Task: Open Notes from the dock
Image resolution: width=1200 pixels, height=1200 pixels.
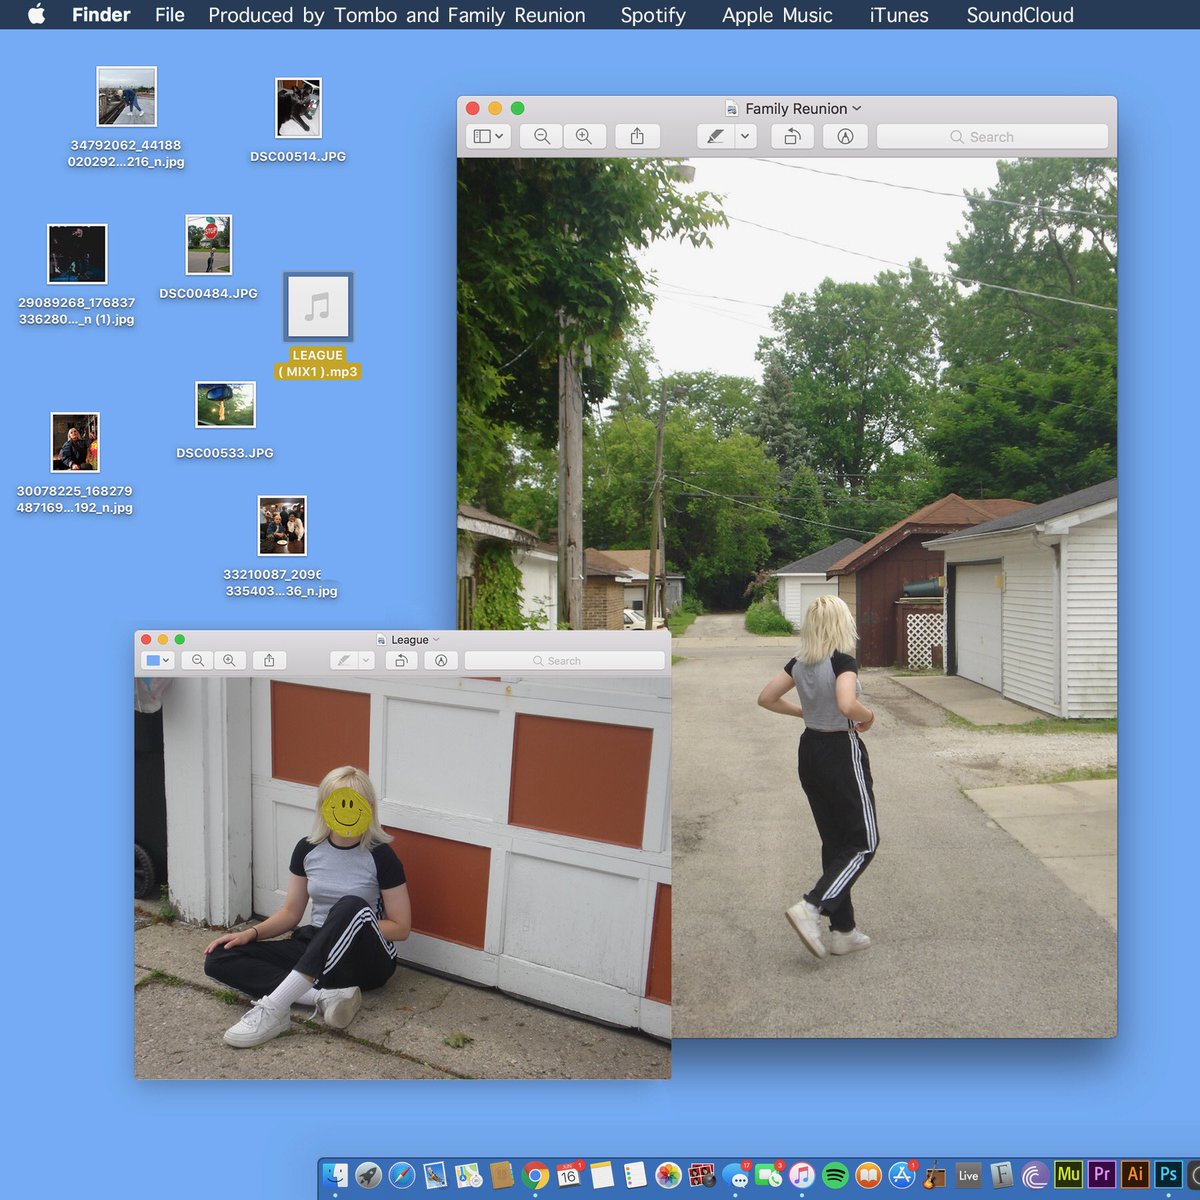Action: click(601, 1175)
